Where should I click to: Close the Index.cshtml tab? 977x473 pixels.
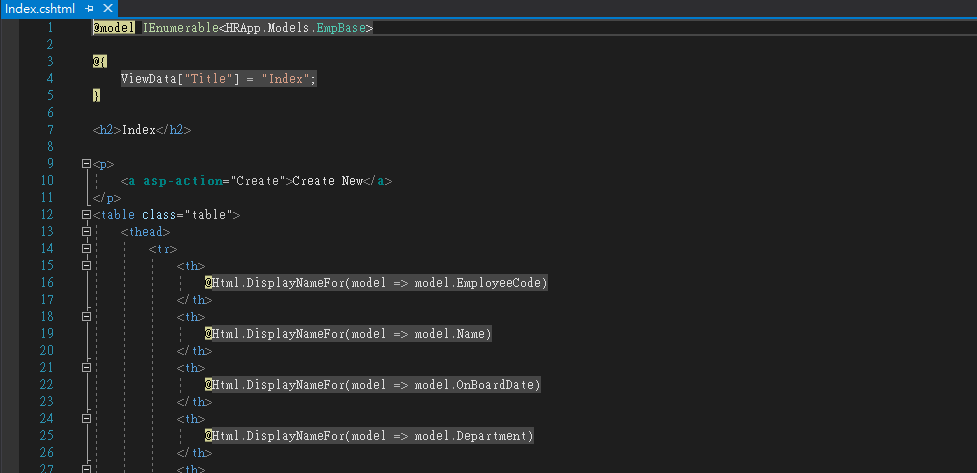(x=108, y=9)
